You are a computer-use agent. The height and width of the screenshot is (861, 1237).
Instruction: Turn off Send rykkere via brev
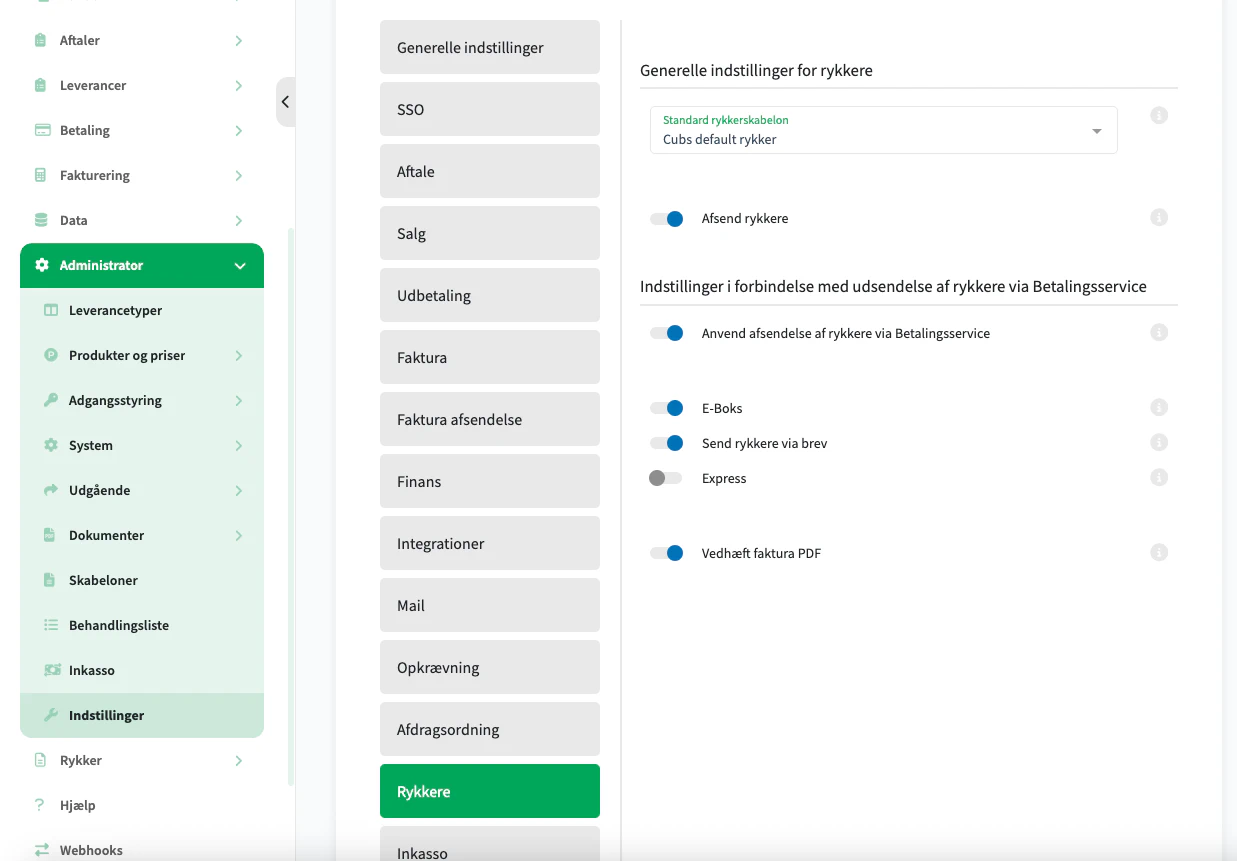coord(666,443)
